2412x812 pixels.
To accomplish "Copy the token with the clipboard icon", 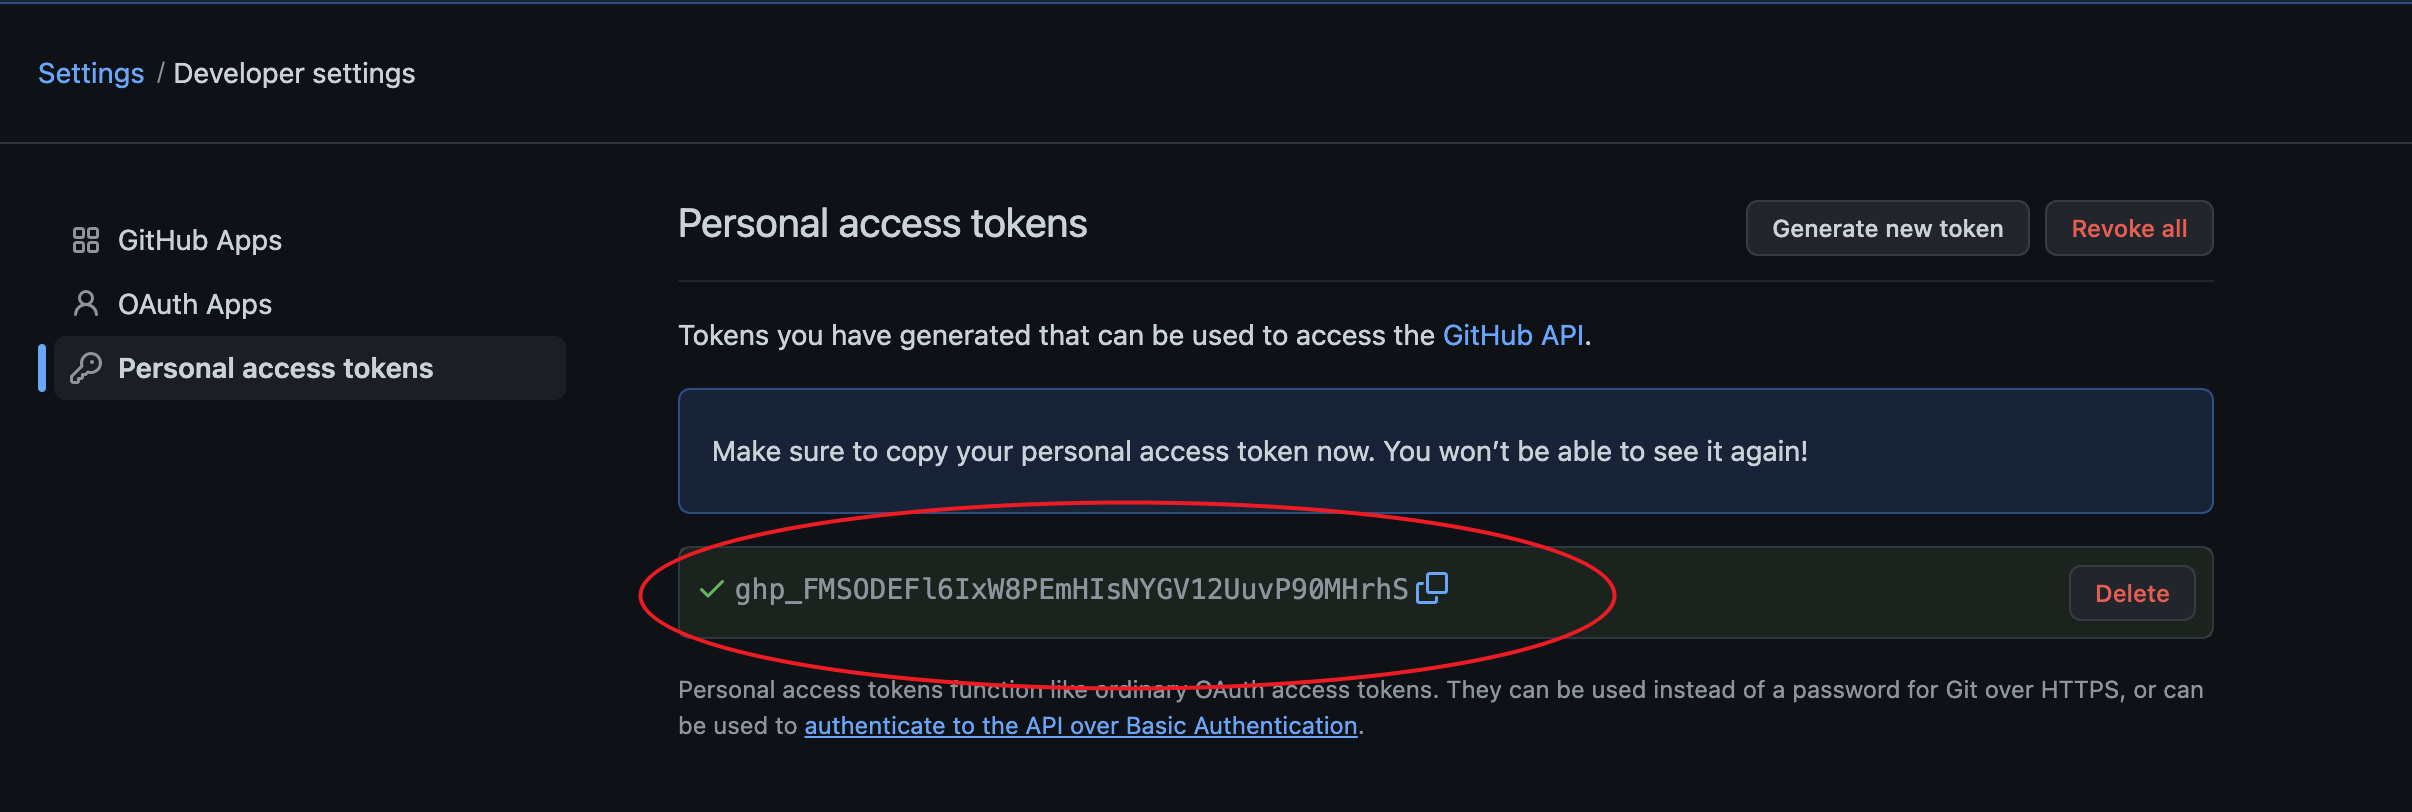I will pos(1432,588).
